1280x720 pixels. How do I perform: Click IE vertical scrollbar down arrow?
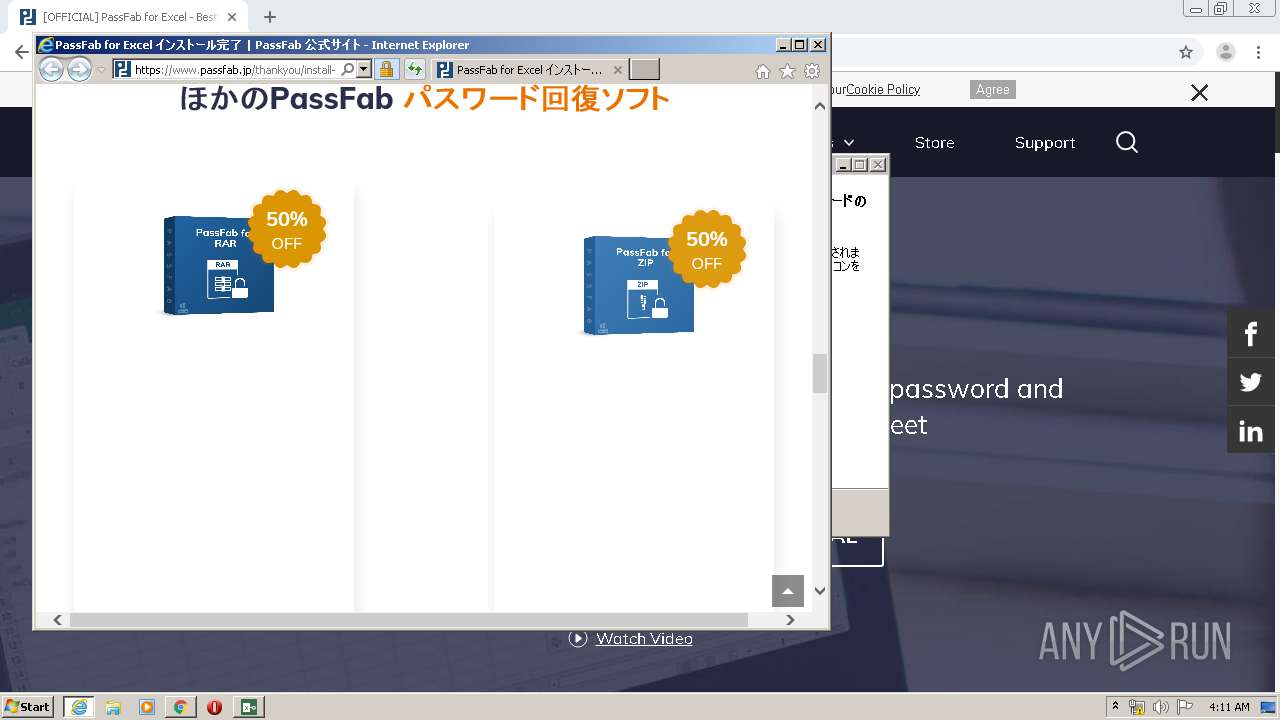[820, 591]
